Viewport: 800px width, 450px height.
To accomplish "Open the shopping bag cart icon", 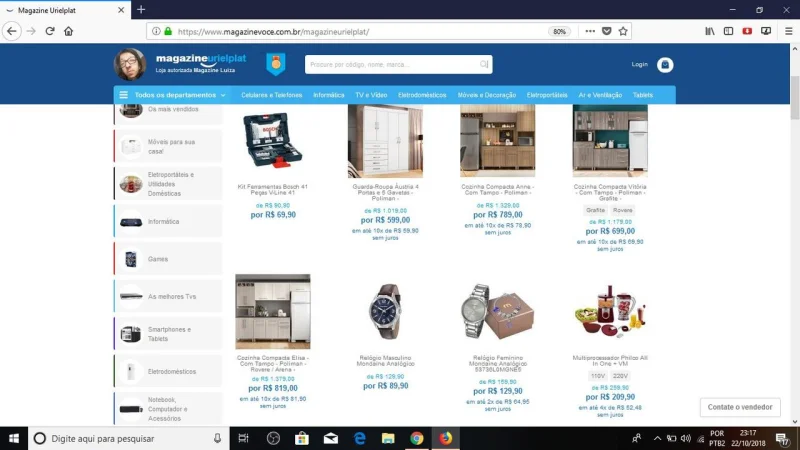I will tap(665, 65).
